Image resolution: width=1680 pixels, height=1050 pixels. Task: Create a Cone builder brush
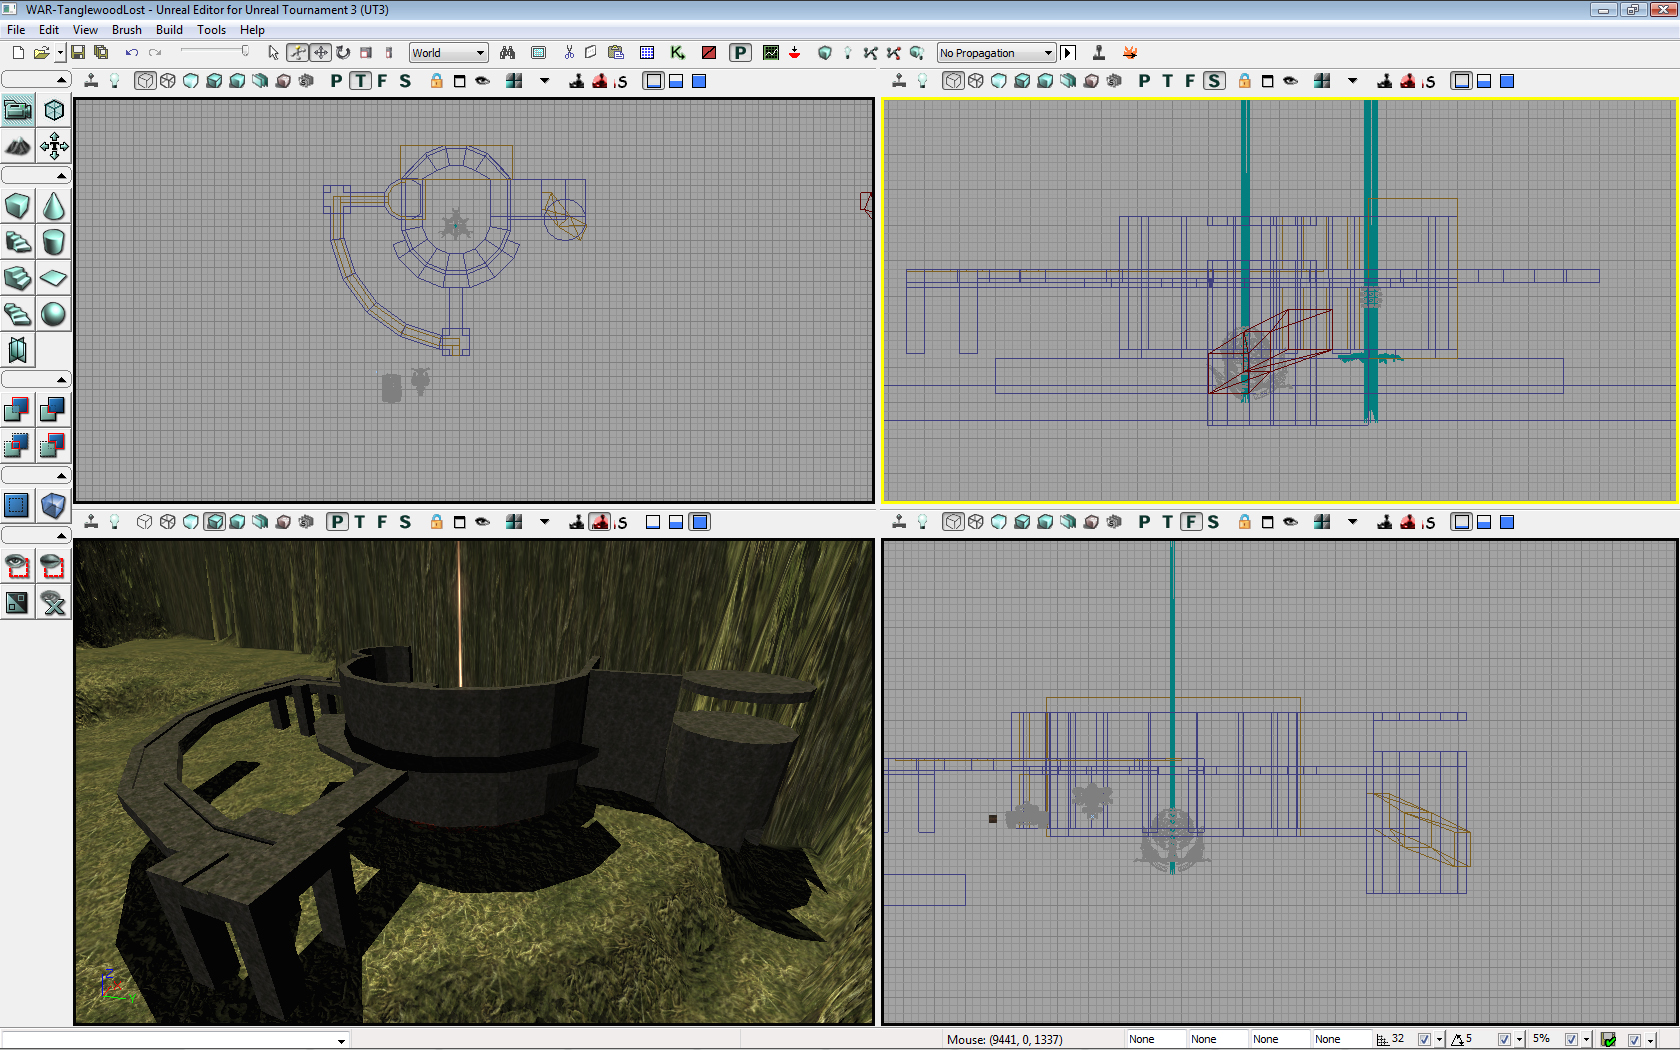[x=54, y=206]
